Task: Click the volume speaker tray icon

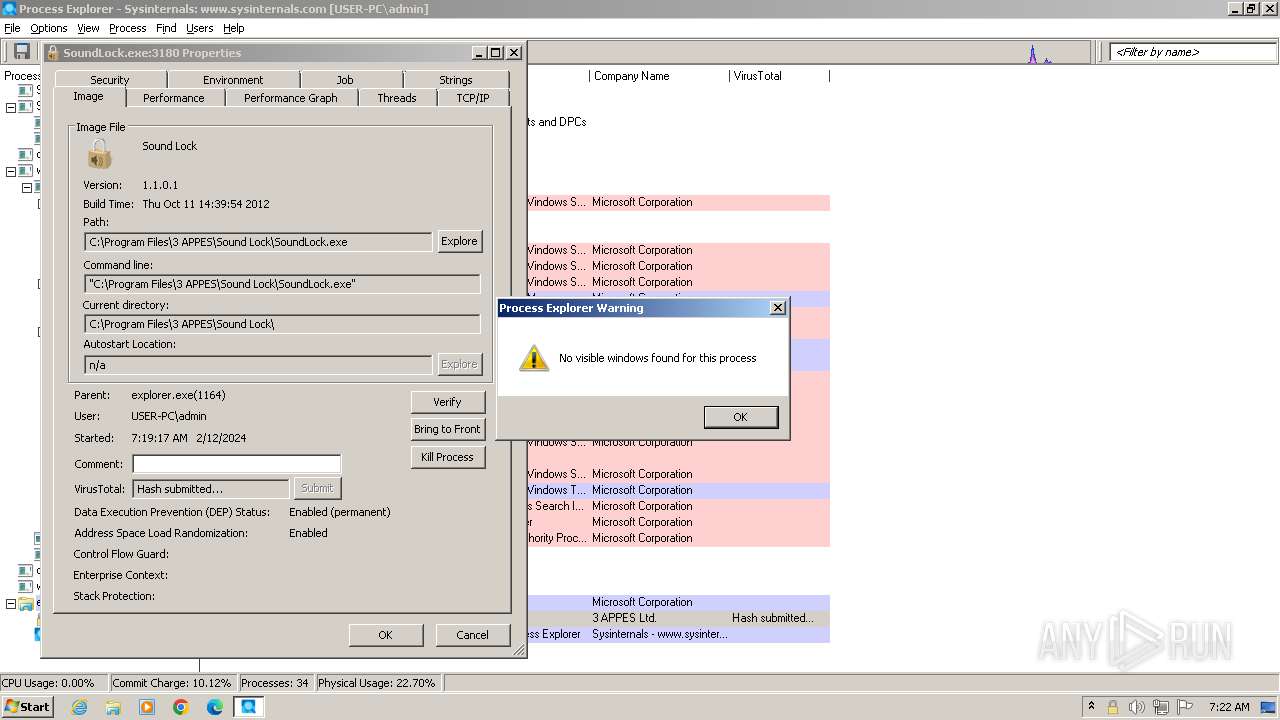Action: [x=1137, y=707]
